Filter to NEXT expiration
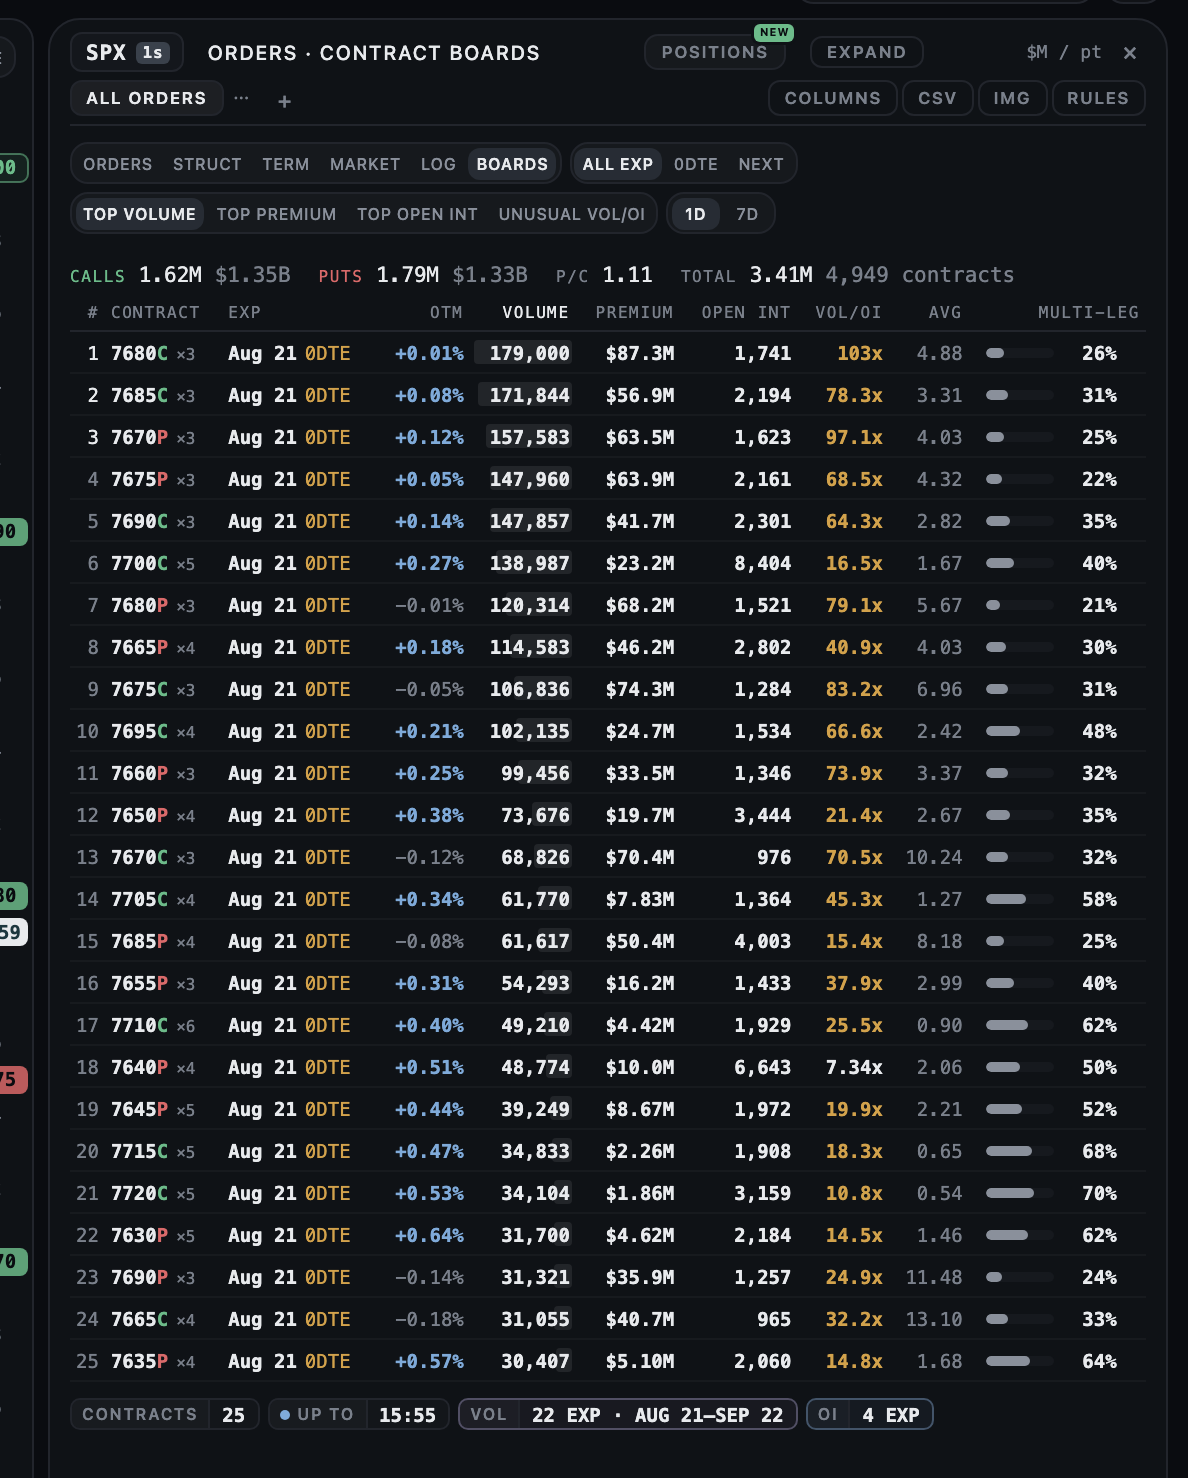 pos(761,164)
